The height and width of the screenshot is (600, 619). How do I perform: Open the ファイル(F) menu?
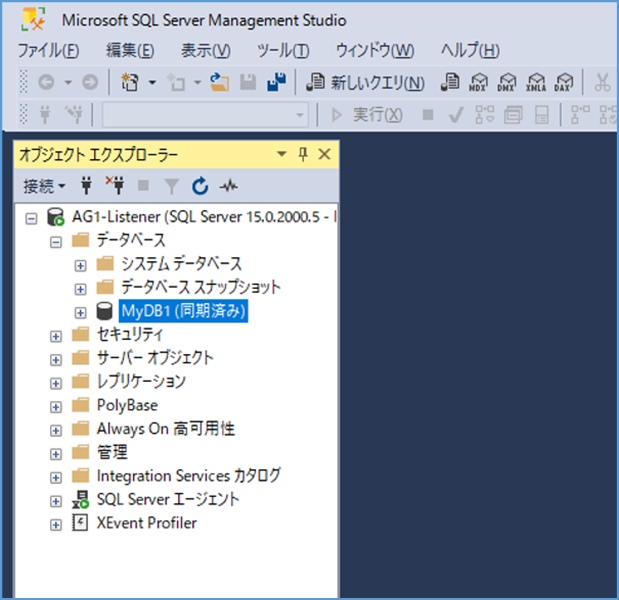[x=49, y=51]
